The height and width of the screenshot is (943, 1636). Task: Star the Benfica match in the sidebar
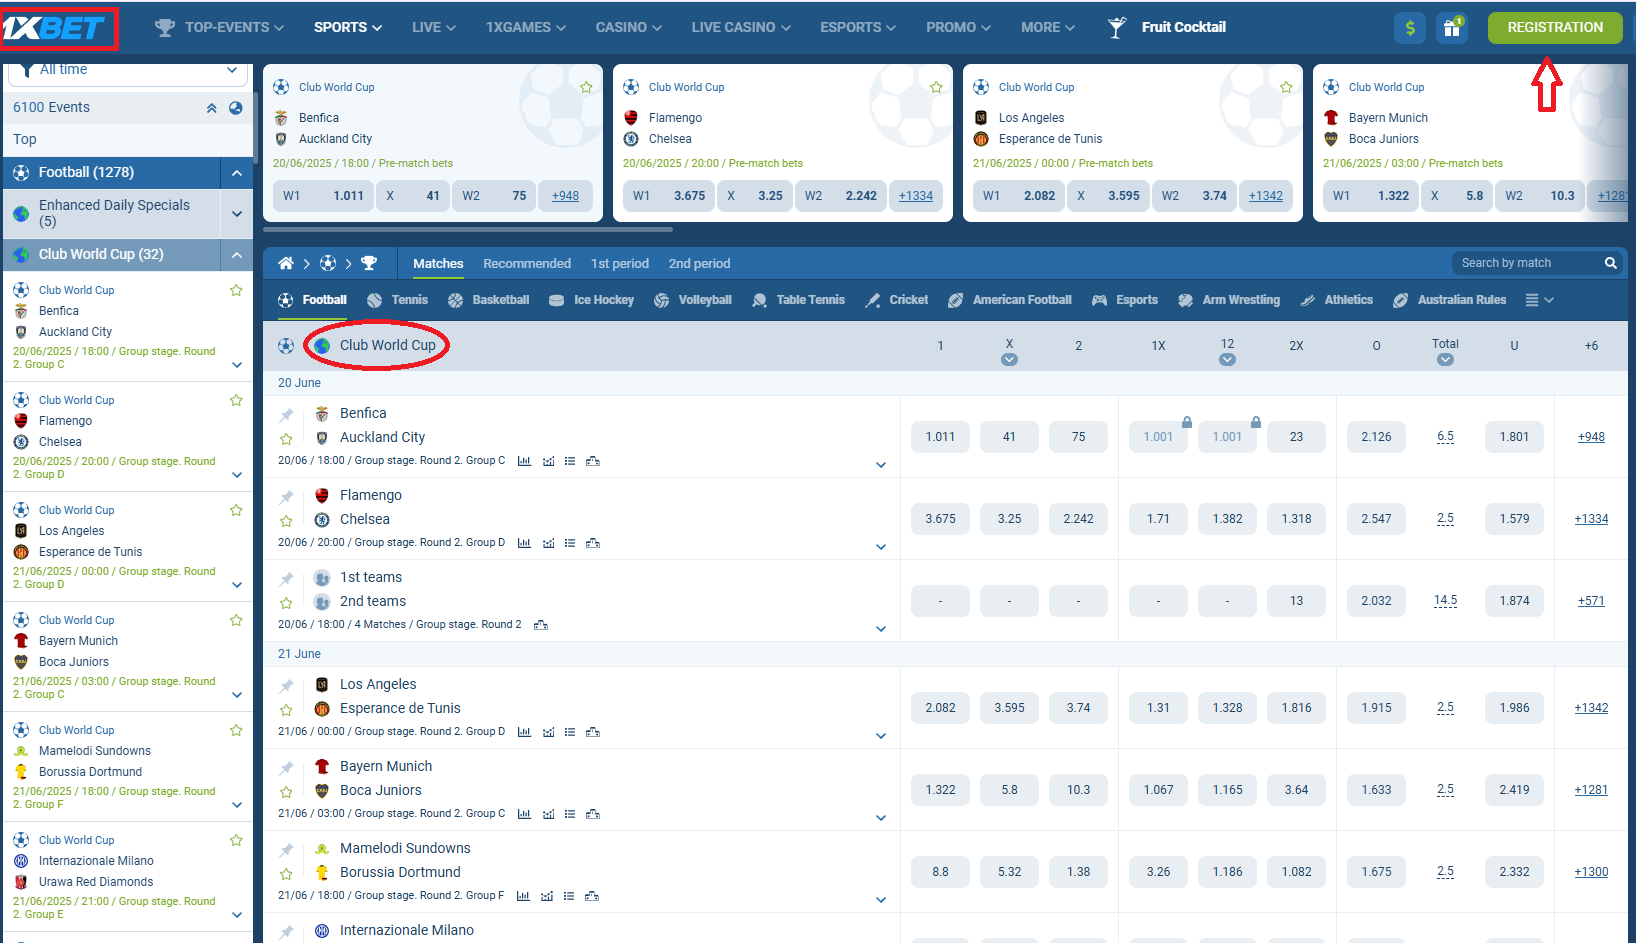tap(236, 290)
